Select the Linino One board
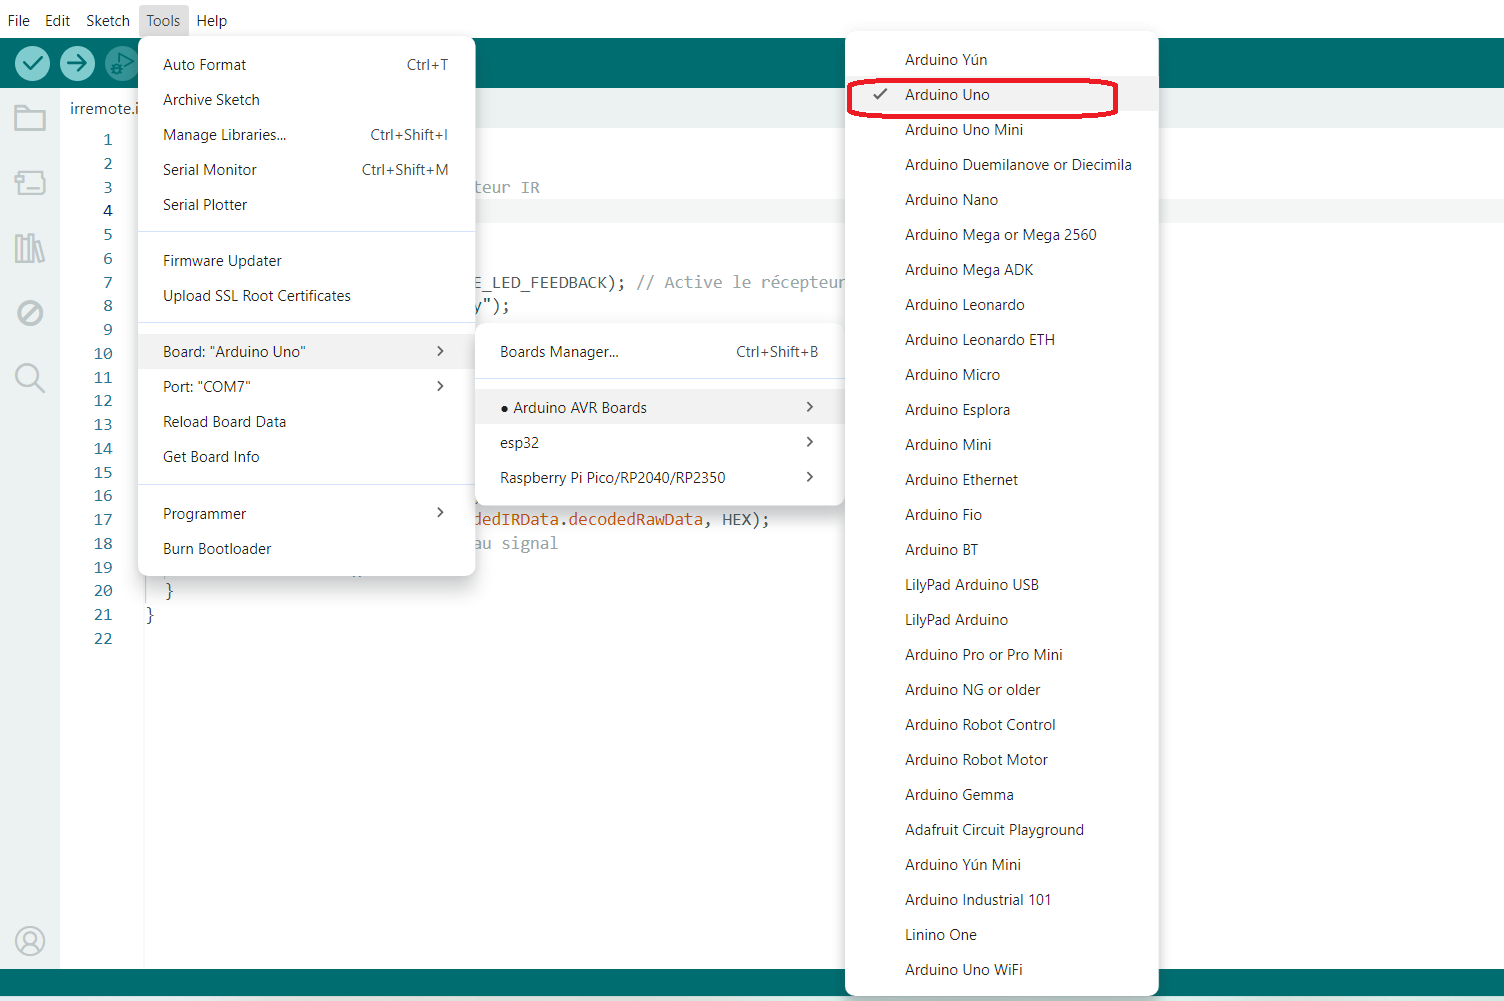 click(x=1002, y=935)
